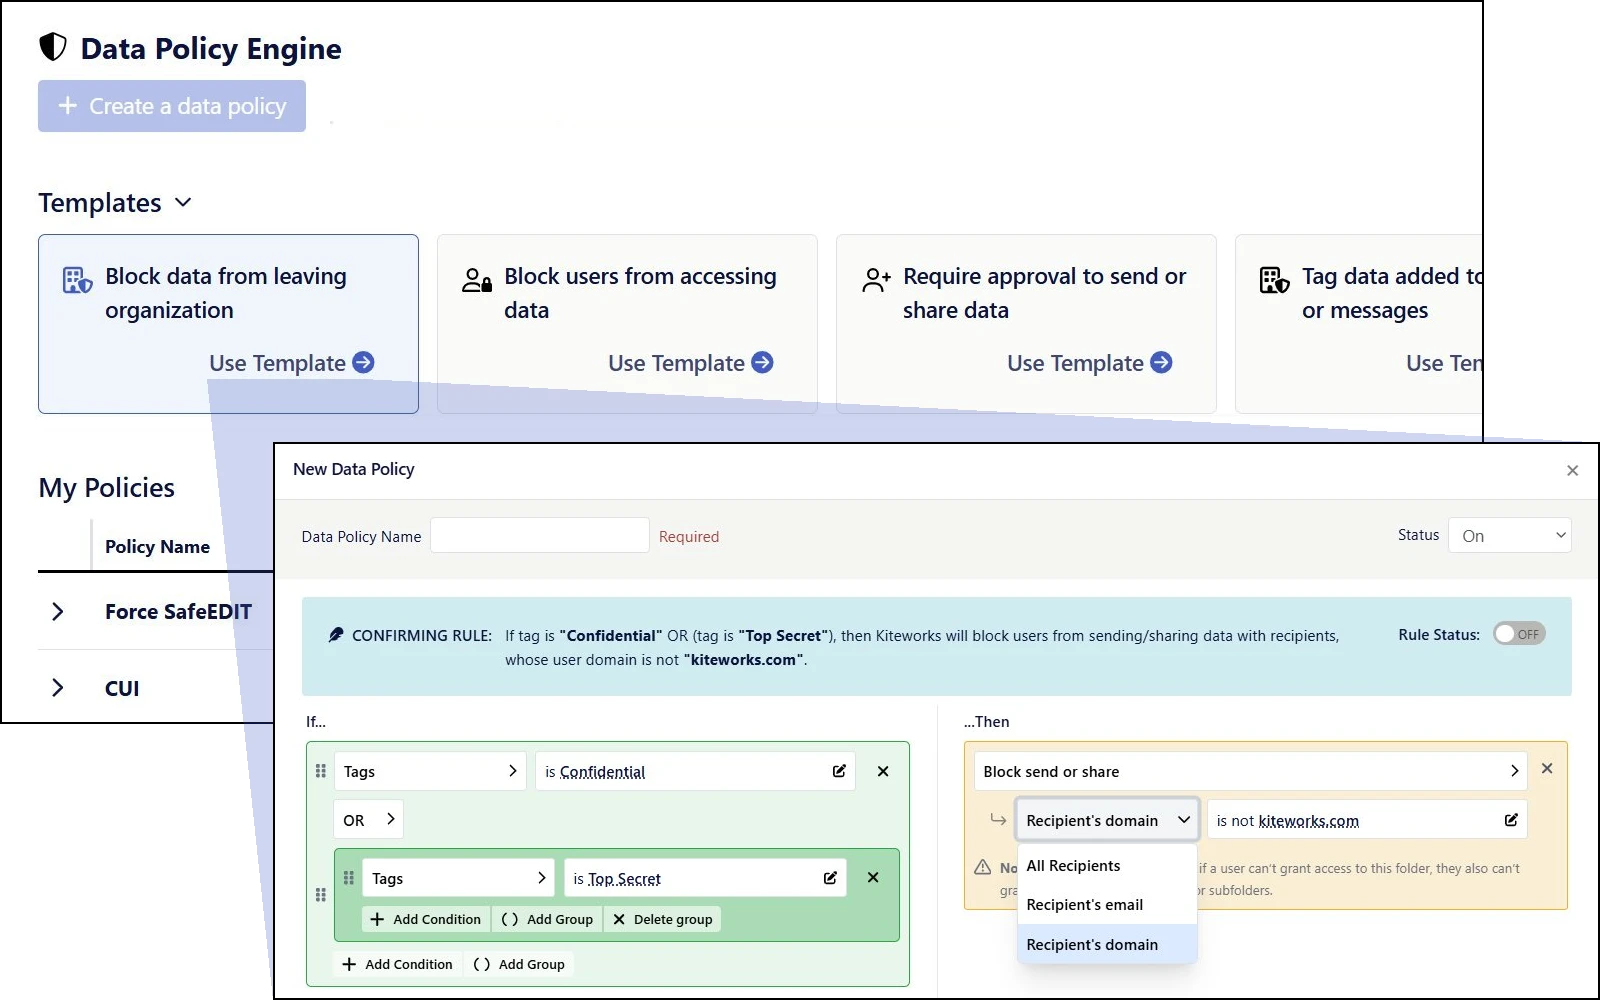Expand the CUI policy row

pyautogui.click(x=58, y=687)
